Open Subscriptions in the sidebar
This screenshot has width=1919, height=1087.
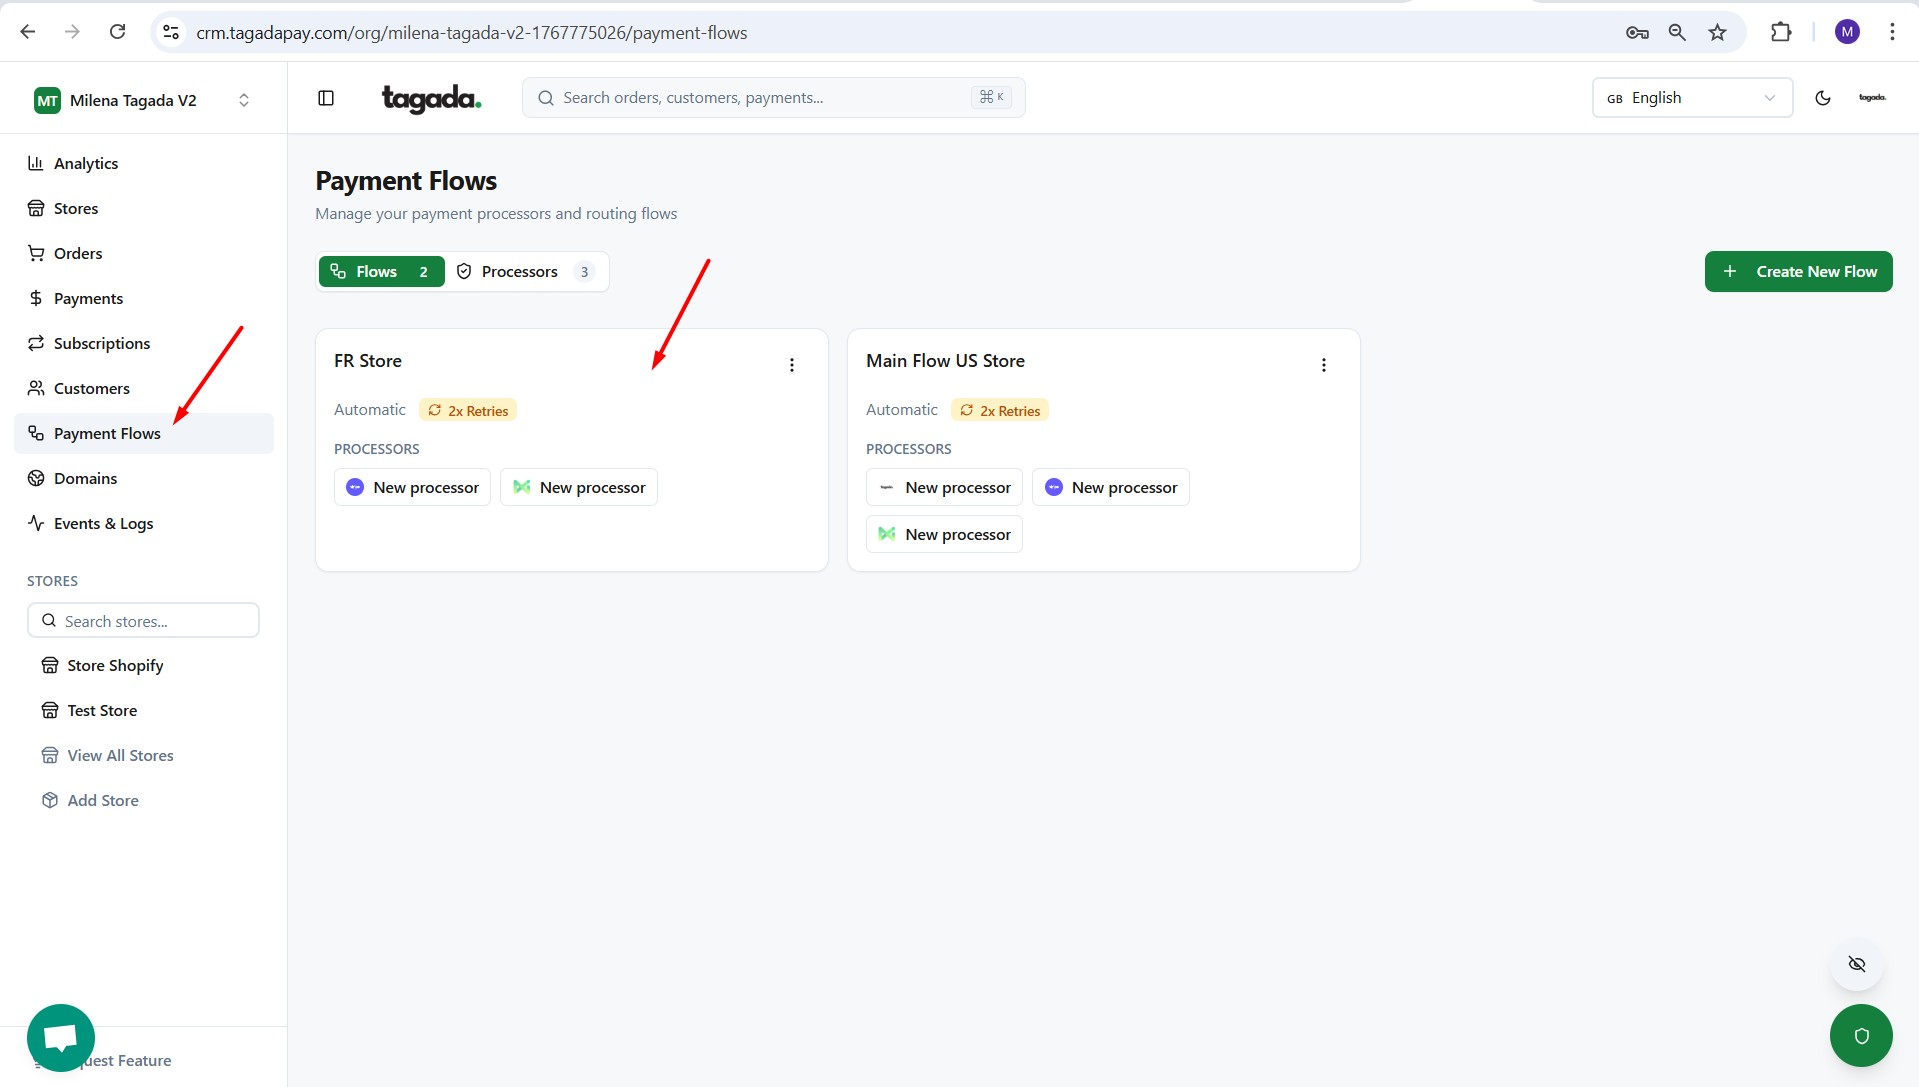[101, 343]
